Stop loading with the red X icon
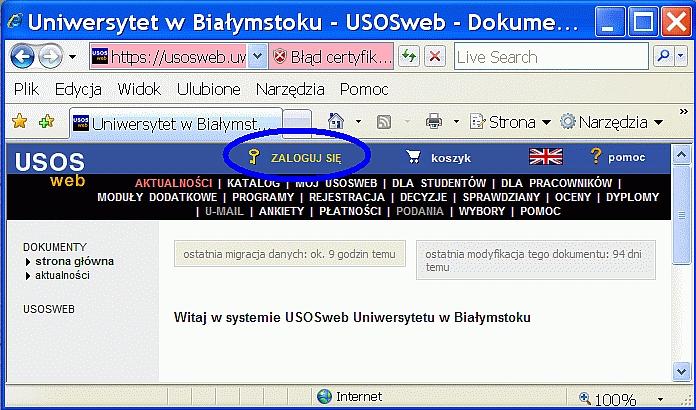This screenshot has width=696, height=410. point(435,56)
